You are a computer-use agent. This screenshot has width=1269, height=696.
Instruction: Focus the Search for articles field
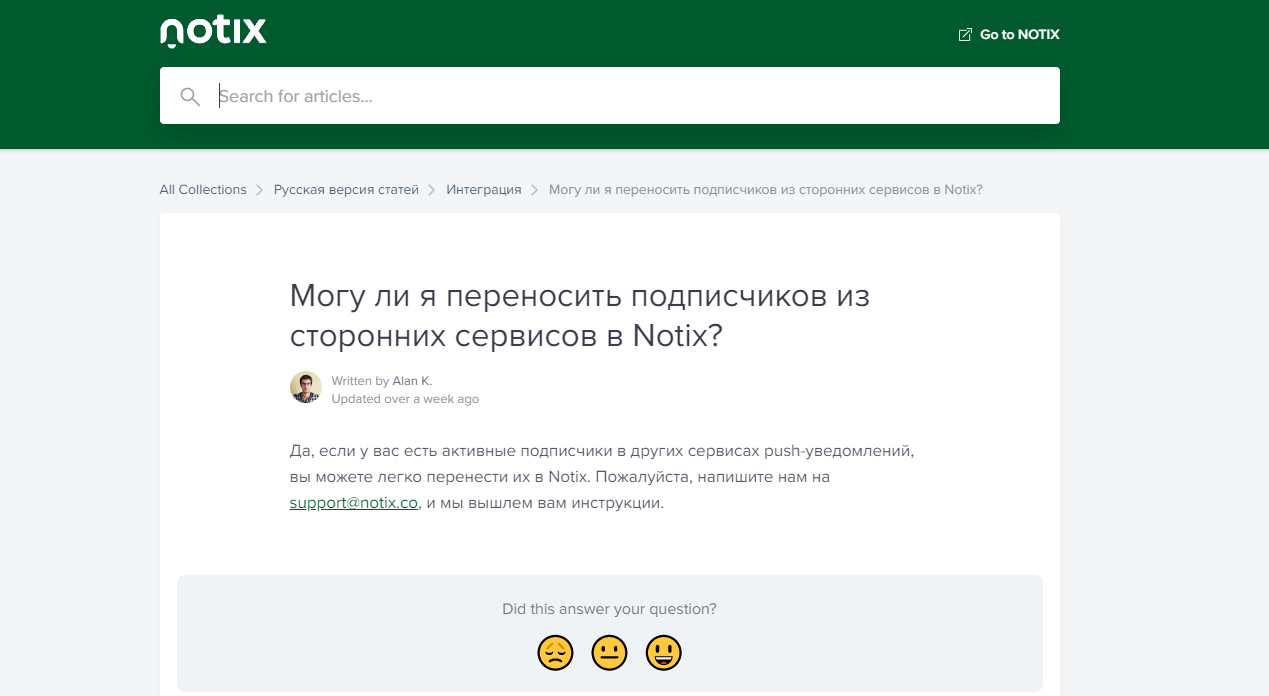610,96
